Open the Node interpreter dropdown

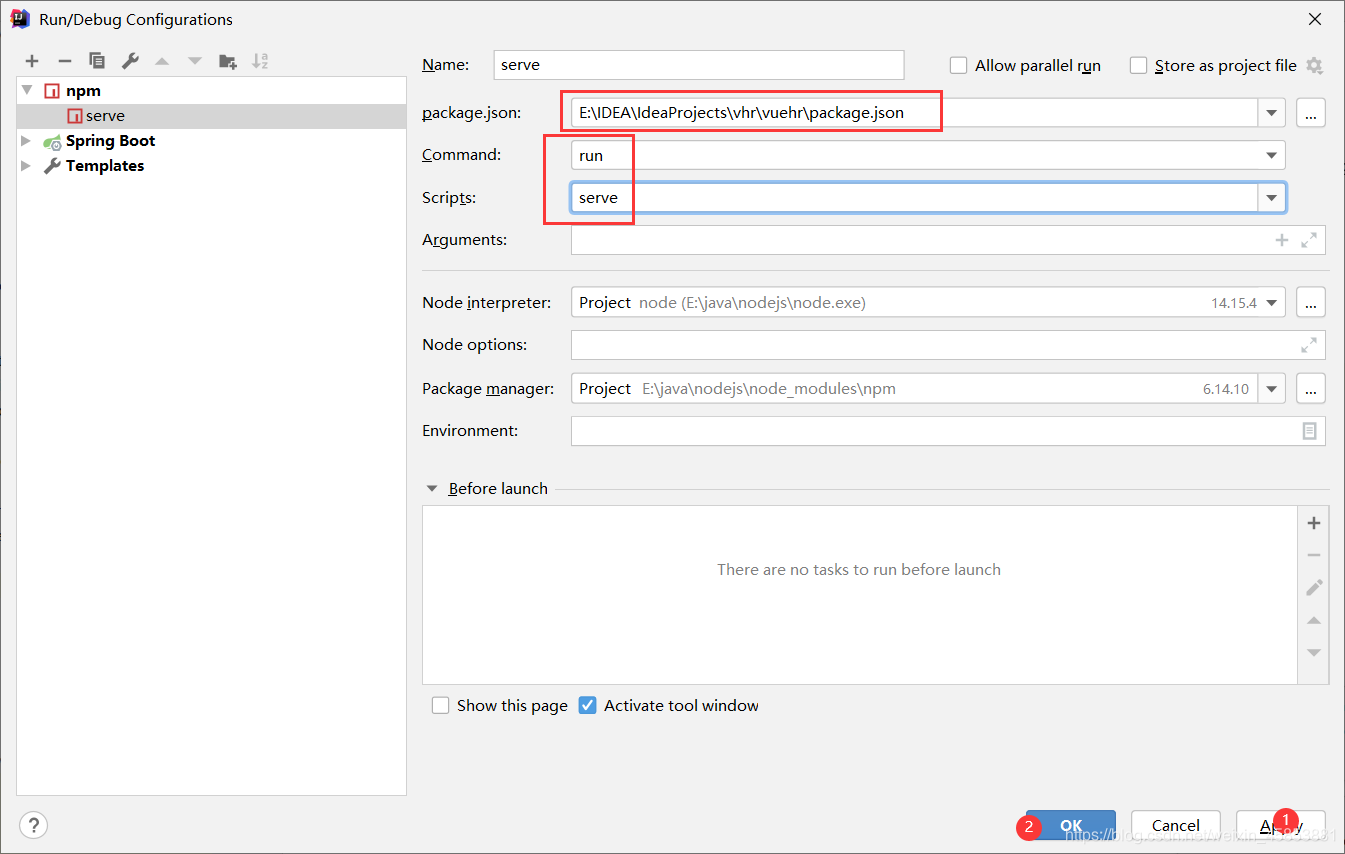[x=1272, y=302]
